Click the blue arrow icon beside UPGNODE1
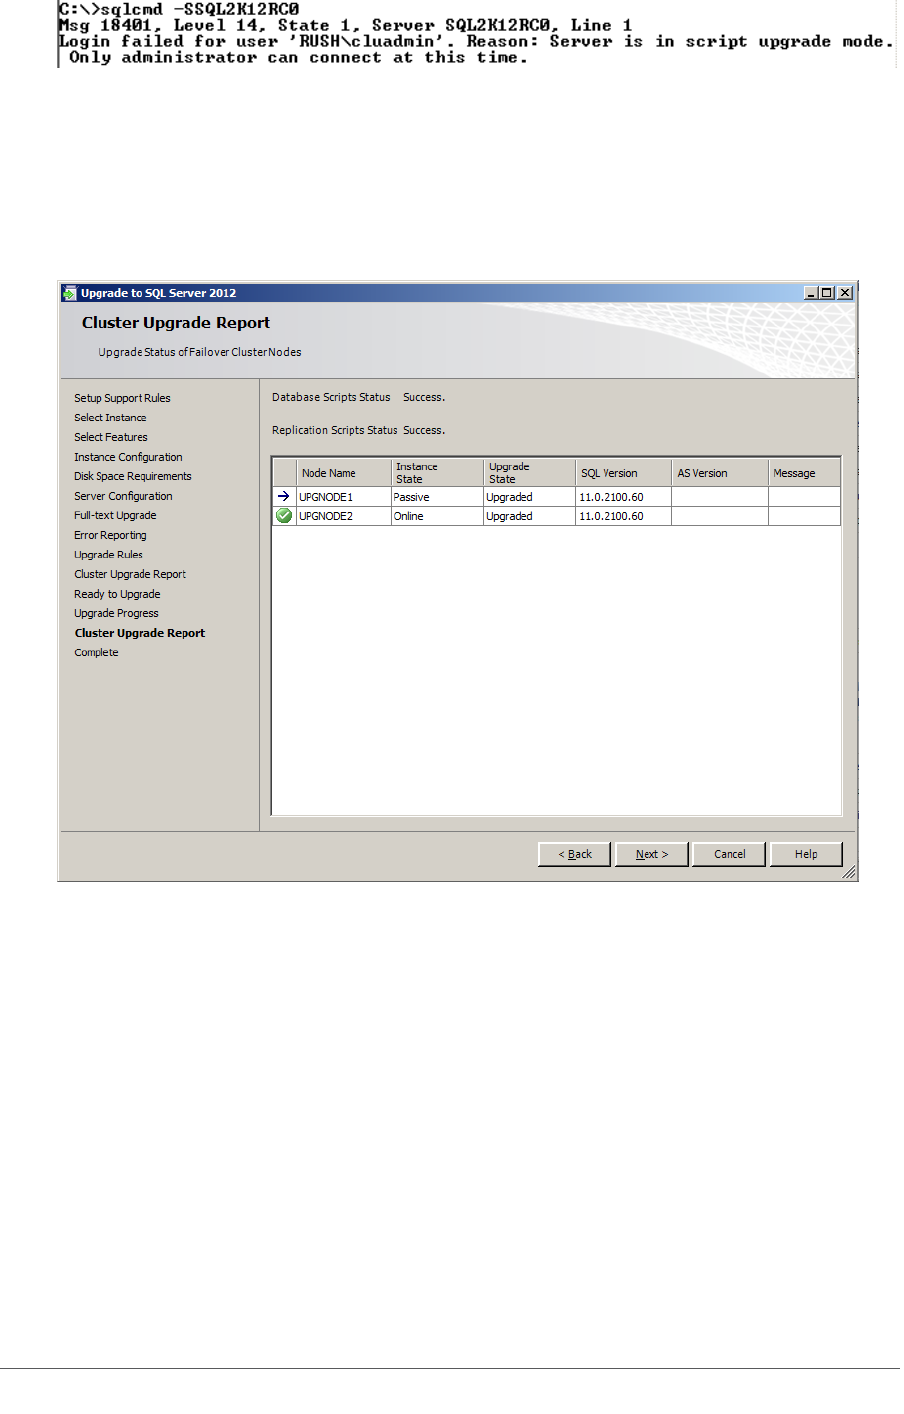904x1414 pixels. (x=284, y=497)
